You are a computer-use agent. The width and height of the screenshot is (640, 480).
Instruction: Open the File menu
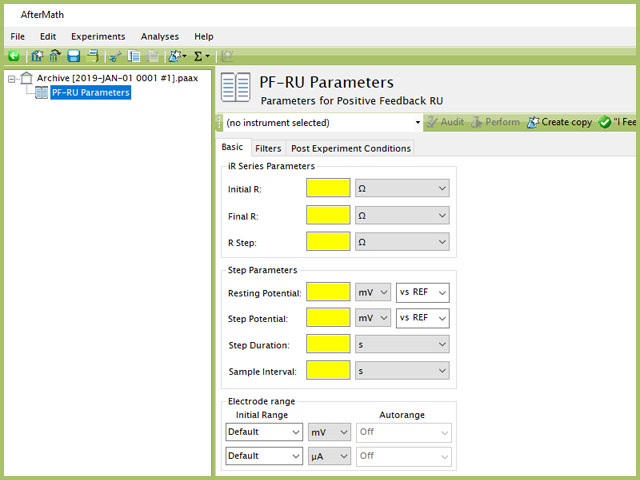[x=18, y=36]
